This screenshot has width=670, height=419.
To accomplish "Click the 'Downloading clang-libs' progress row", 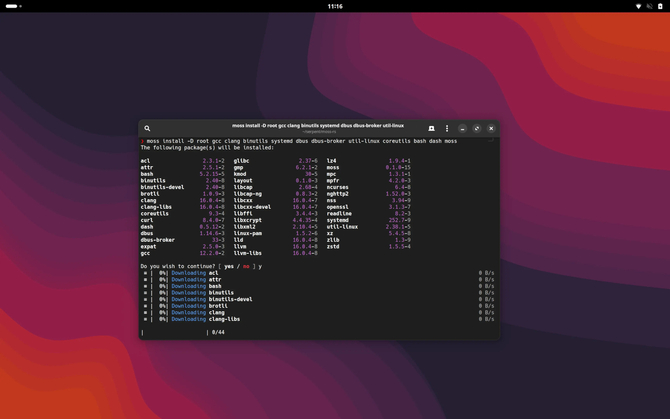I will coord(319,319).
